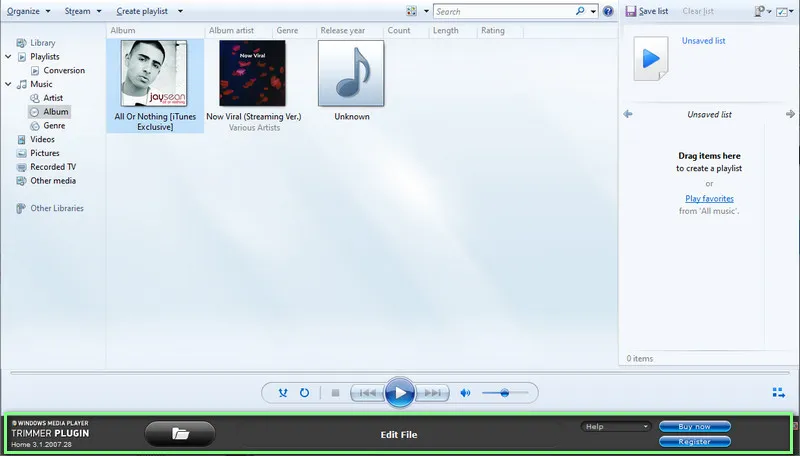The width and height of the screenshot is (800, 456).
Task: Click the Save list disk icon
Action: [631, 11]
